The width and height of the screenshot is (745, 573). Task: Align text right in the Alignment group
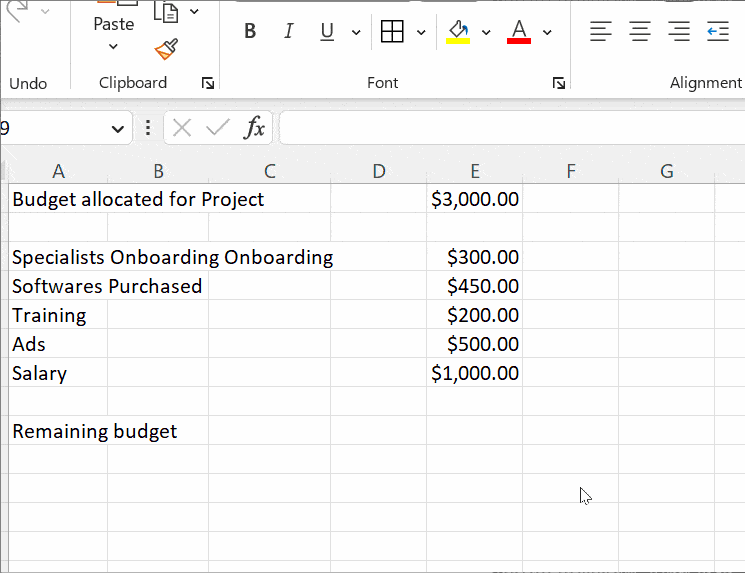tap(679, 32)
